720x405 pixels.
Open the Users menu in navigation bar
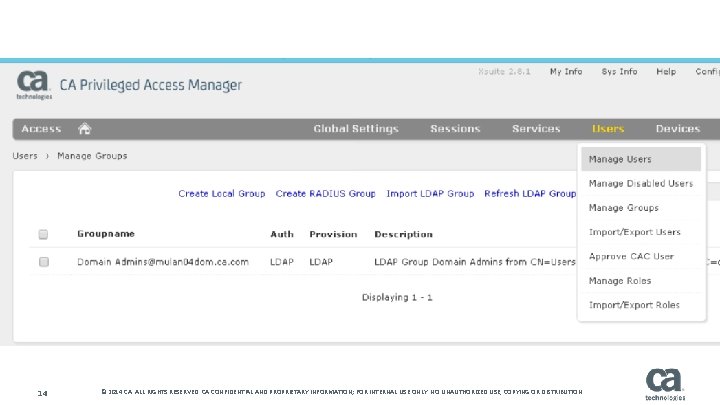[608, 129]
